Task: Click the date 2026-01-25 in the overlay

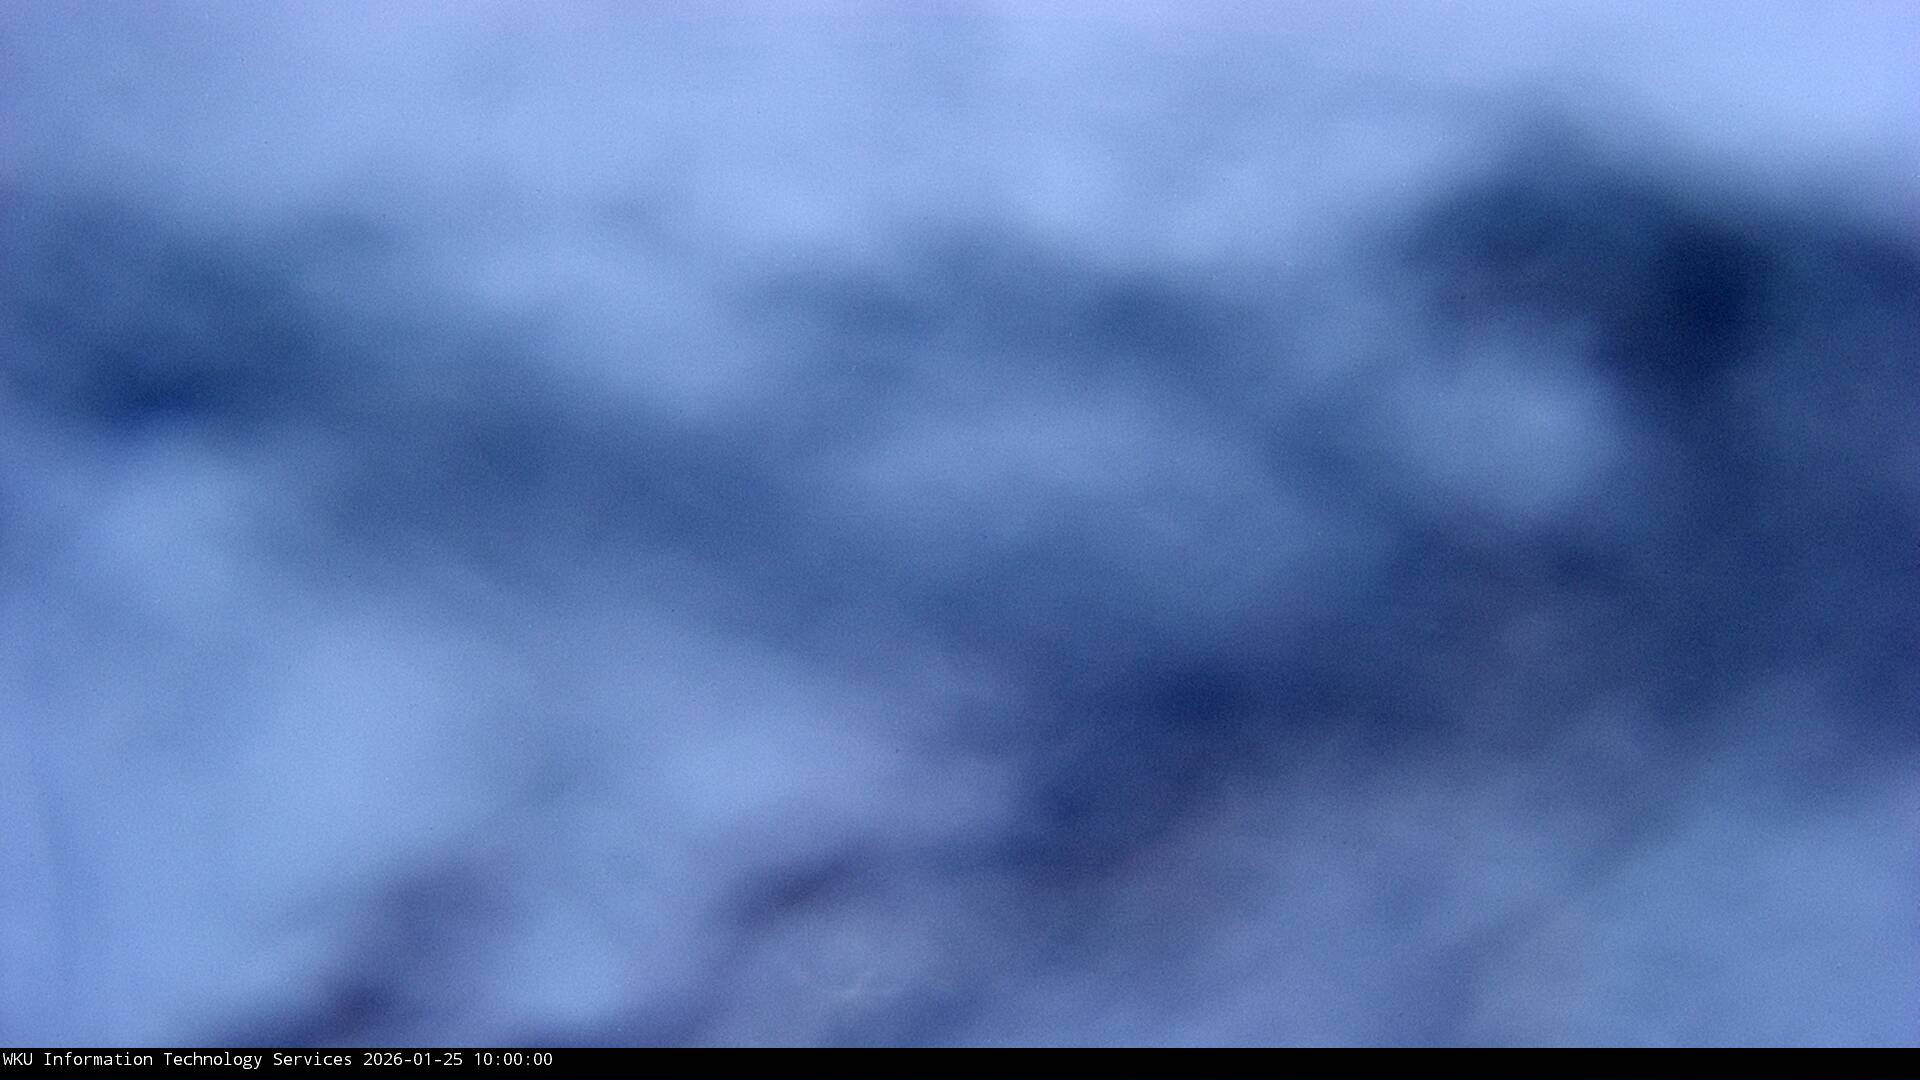Action: coord(412,1060)
